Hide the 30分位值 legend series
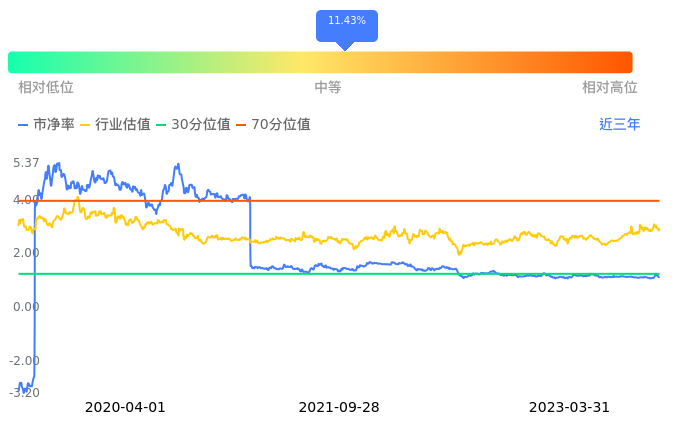Viewport: 686px width, 442px height. click(193, 125)
